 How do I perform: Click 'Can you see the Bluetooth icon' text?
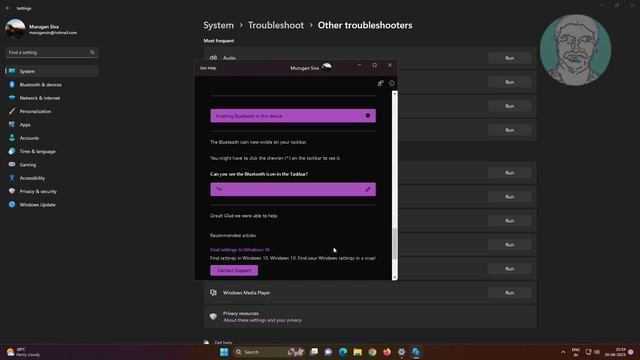[259, 174]
